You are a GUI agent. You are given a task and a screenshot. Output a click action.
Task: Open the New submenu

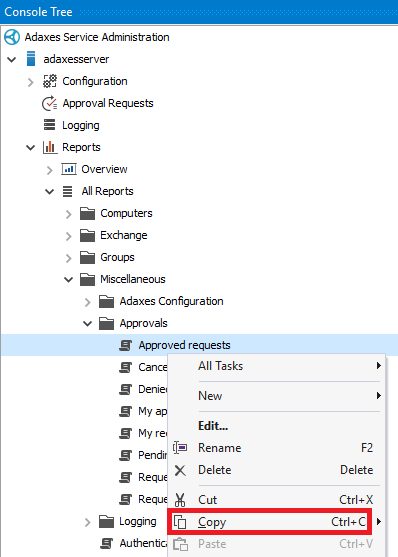(x=276, y=396)
